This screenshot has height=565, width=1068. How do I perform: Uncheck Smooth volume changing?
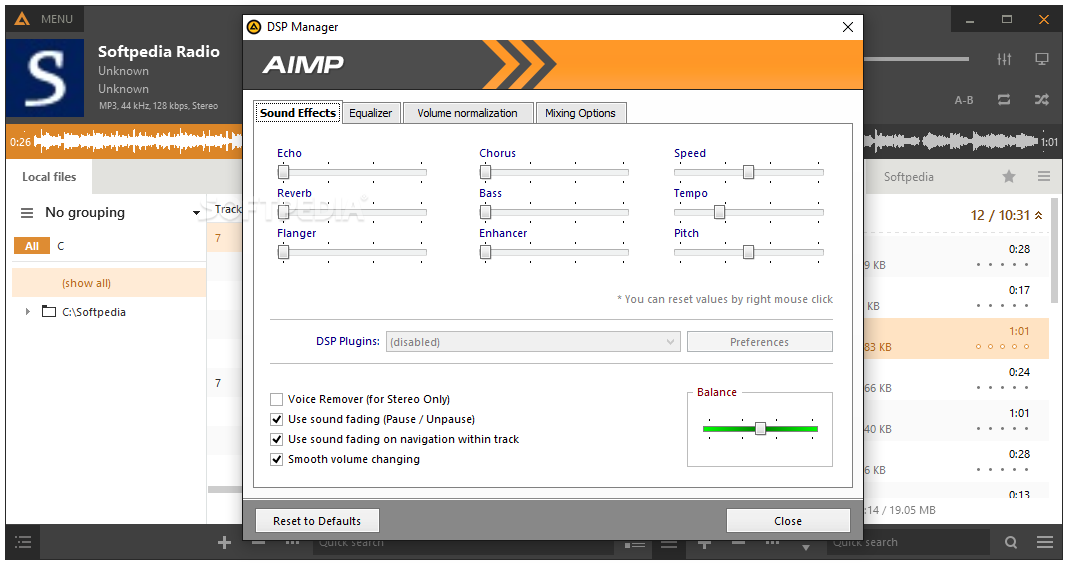277,459
